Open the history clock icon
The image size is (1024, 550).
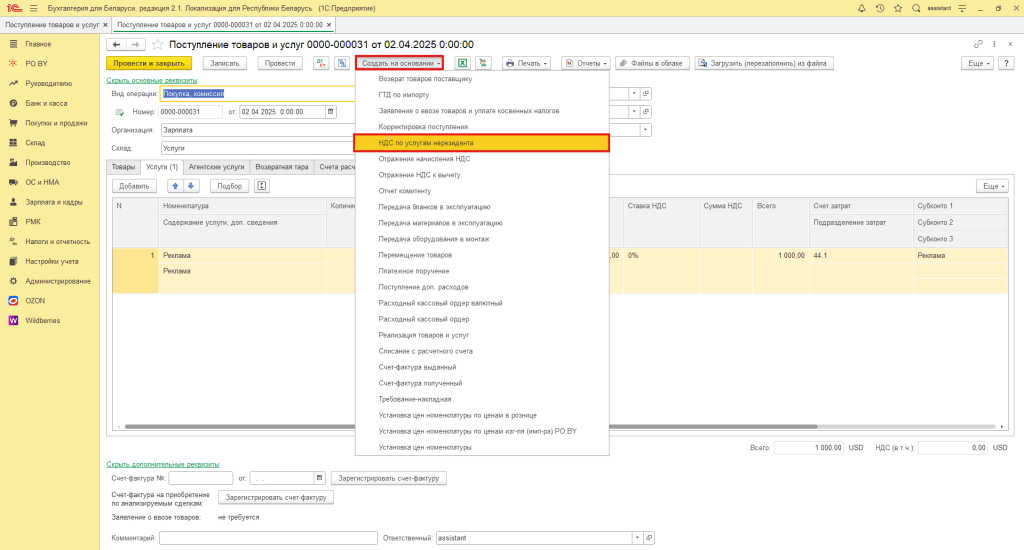click(x=880, y=8)
